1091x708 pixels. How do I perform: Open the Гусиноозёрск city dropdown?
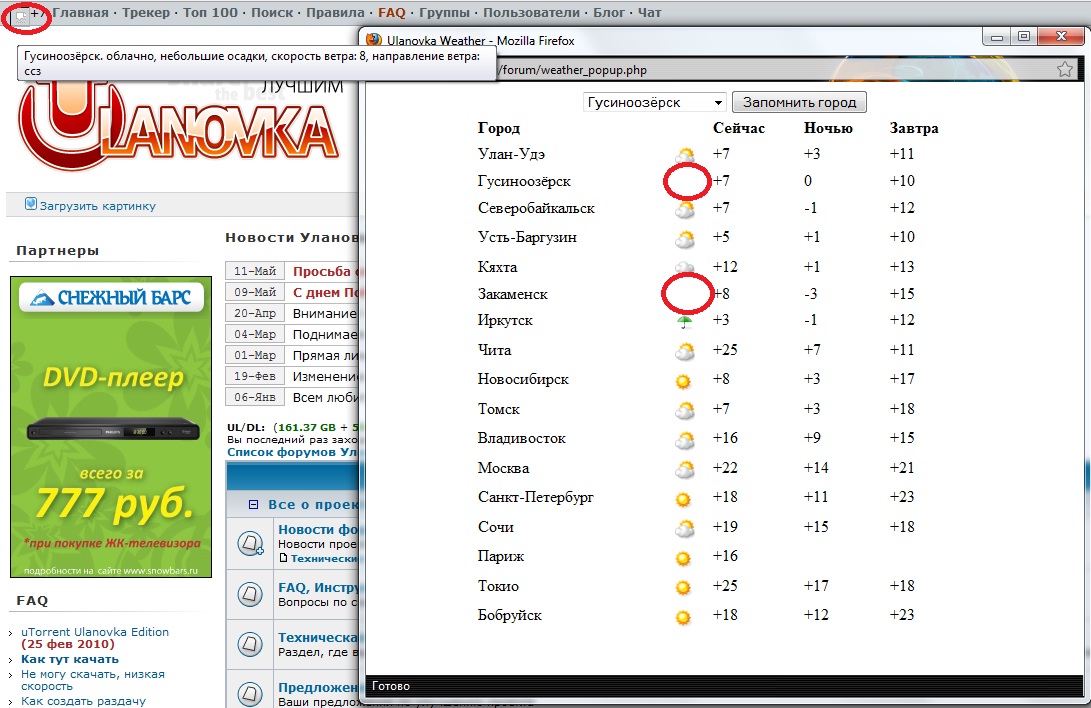click(654, 102)
